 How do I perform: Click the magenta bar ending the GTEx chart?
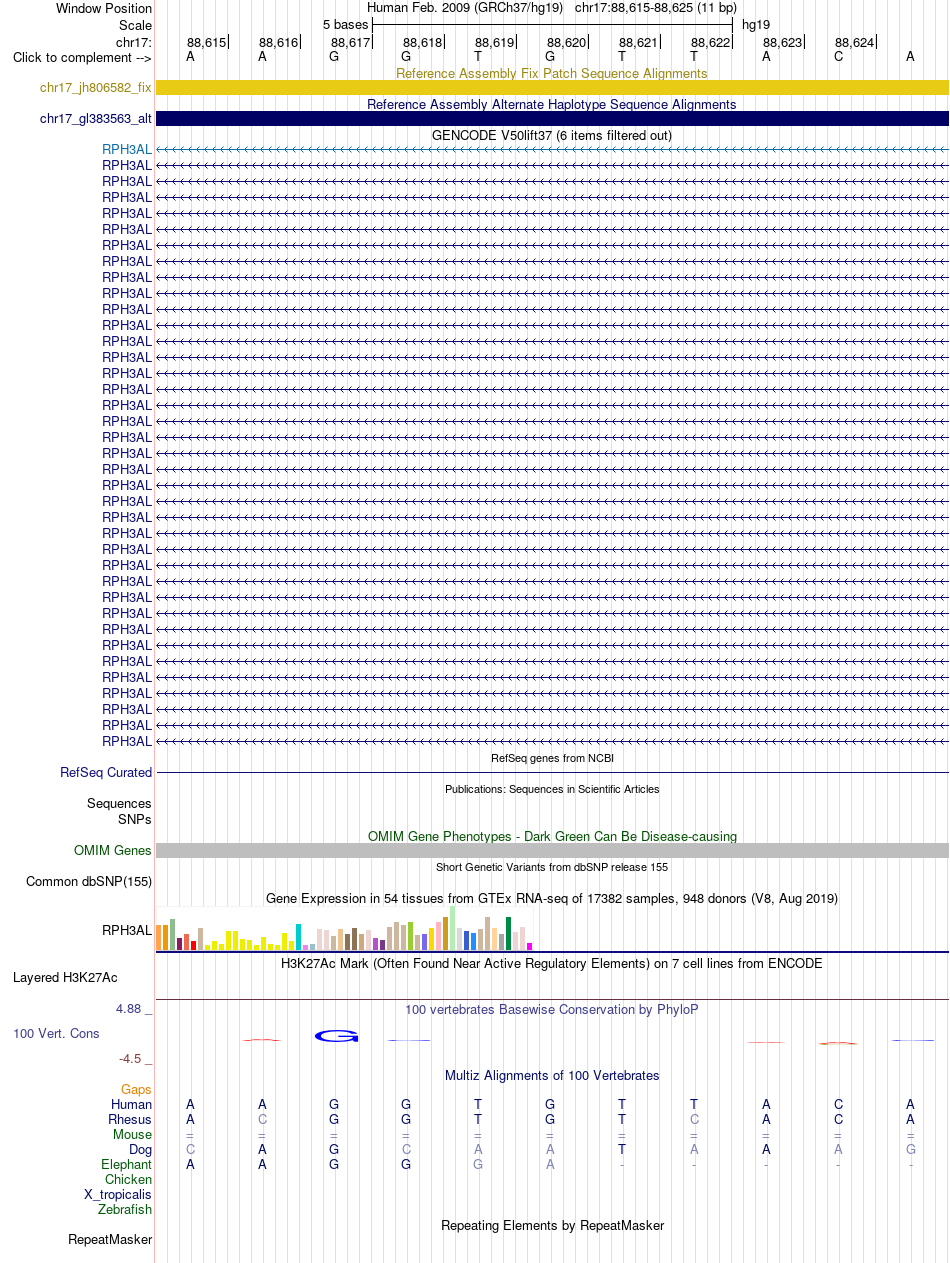coord(530,946)
